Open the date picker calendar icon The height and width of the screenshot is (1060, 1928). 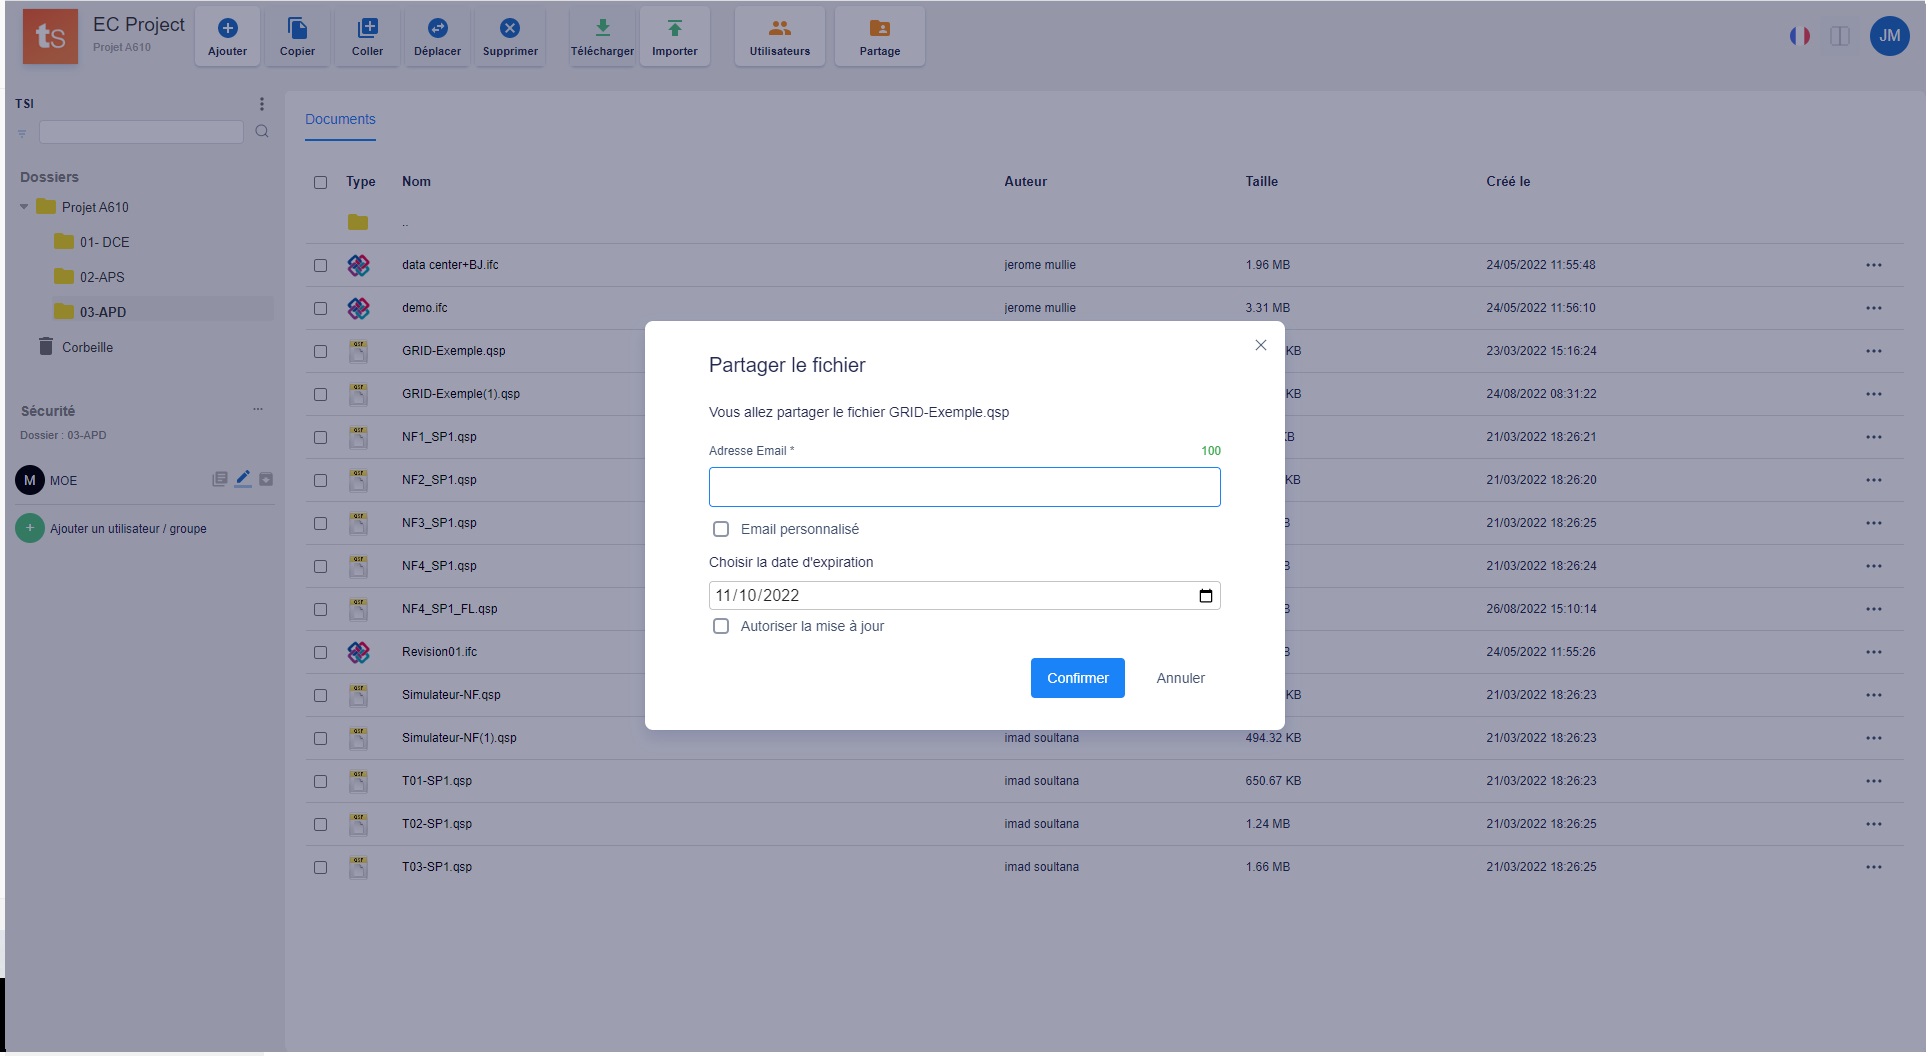[x=1205, y=595]
